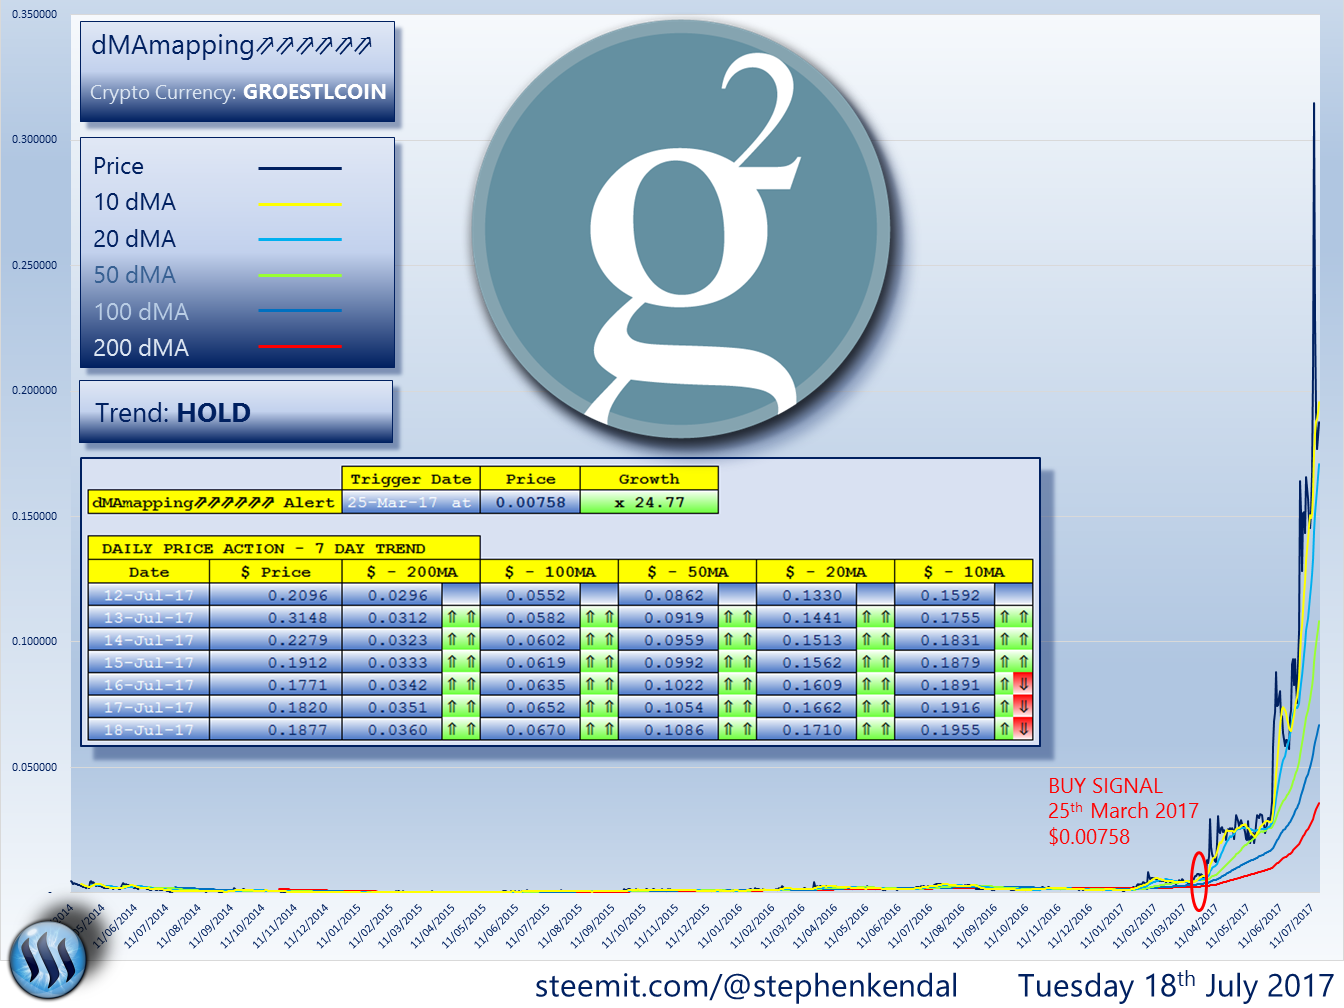Click the $ - 10MA column header

963,572
